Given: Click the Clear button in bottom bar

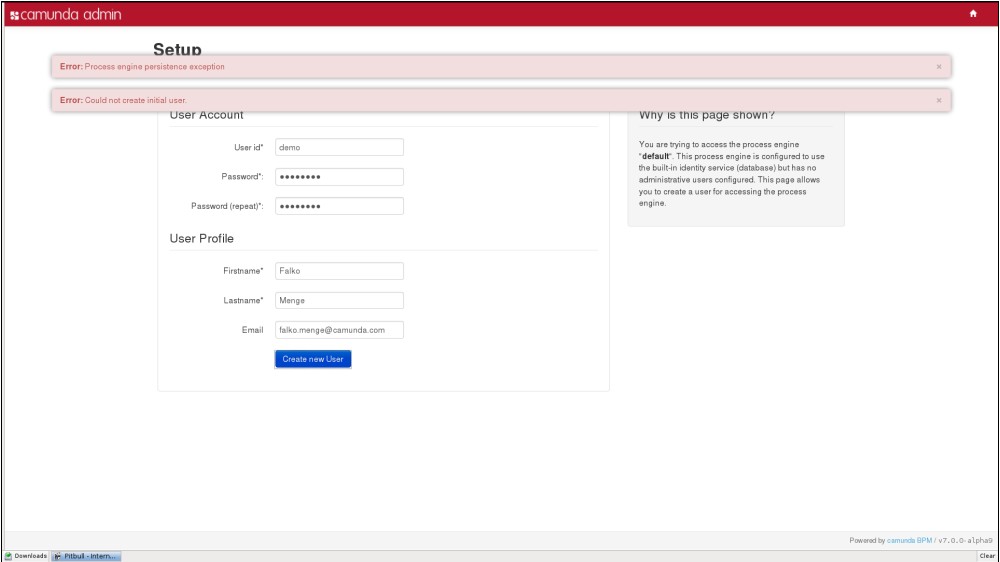Looking at the screenshot, I should pos(986,556).
